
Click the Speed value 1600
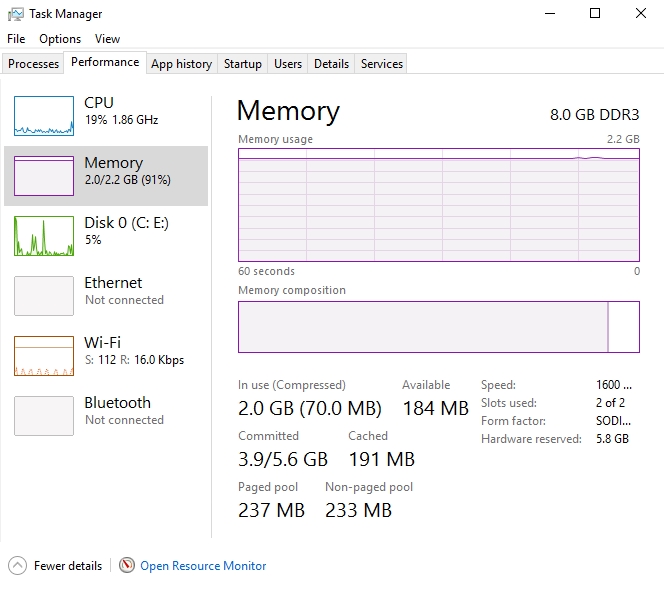(614, 385)
